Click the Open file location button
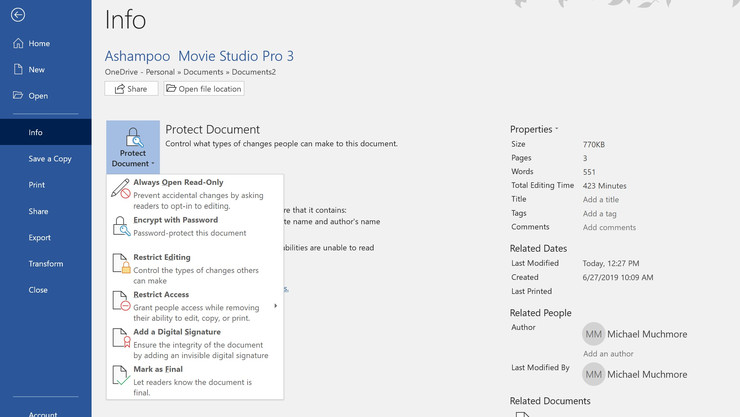 [x=204, y=89]
